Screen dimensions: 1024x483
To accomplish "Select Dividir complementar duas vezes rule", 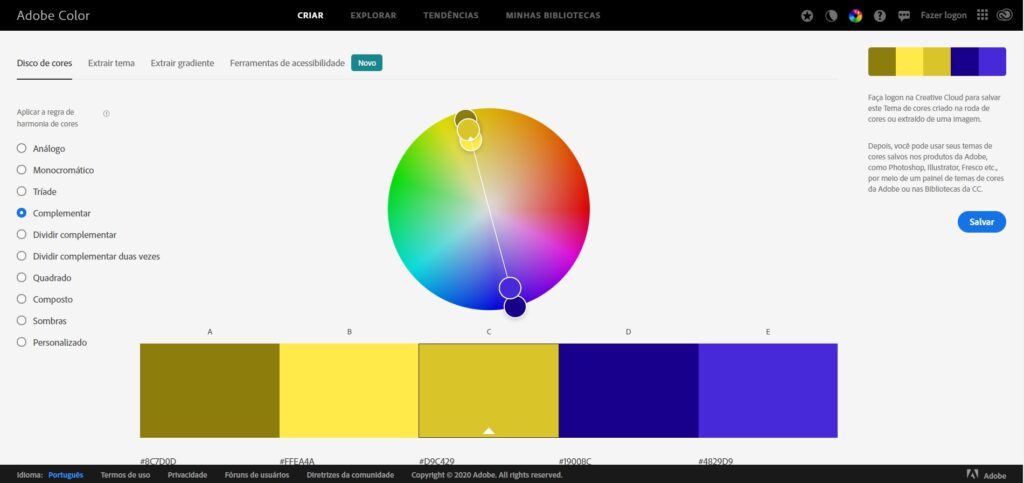I will 88,257.
